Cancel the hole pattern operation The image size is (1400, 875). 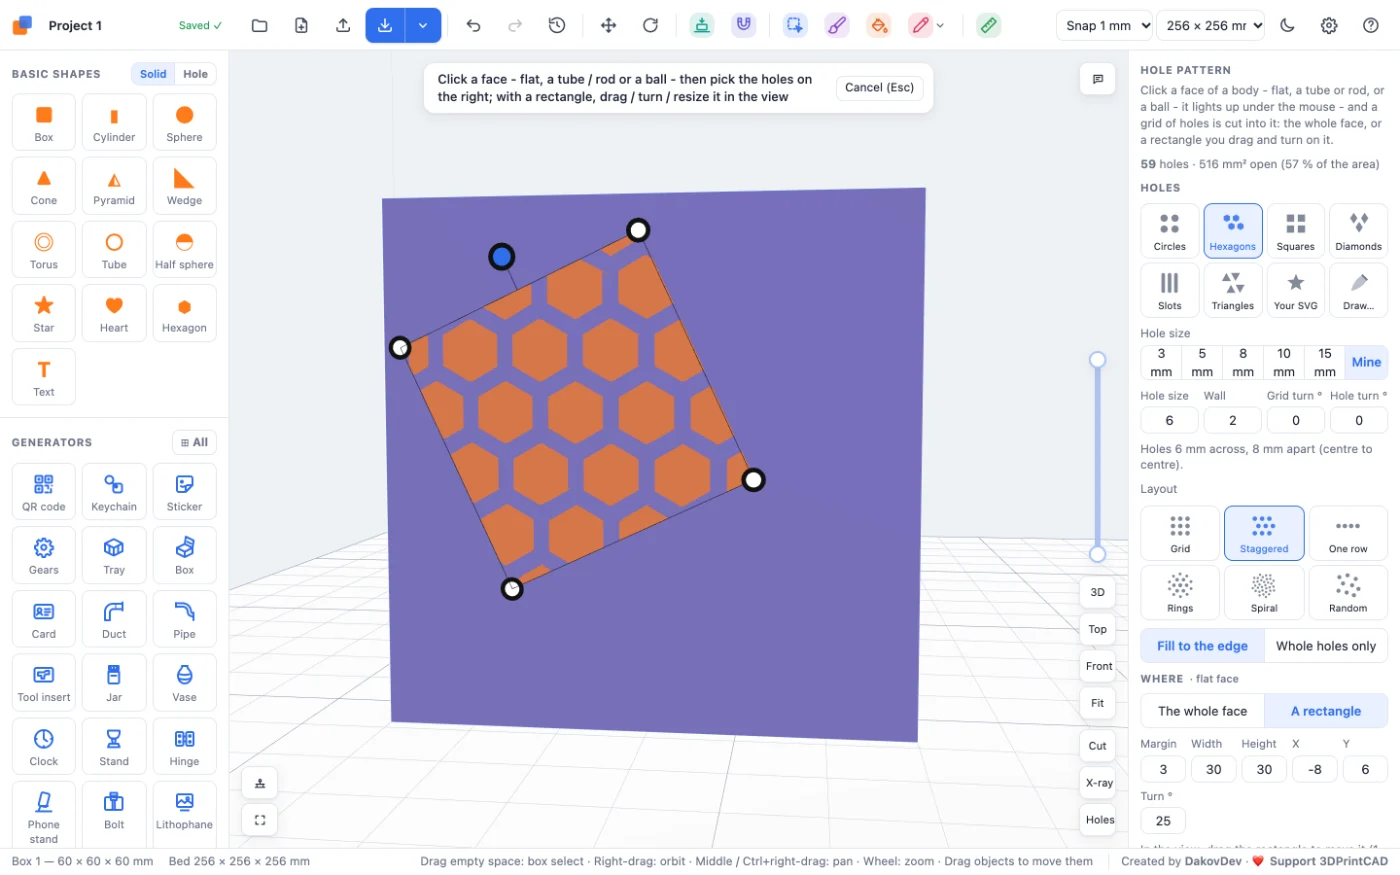point(879,88)
